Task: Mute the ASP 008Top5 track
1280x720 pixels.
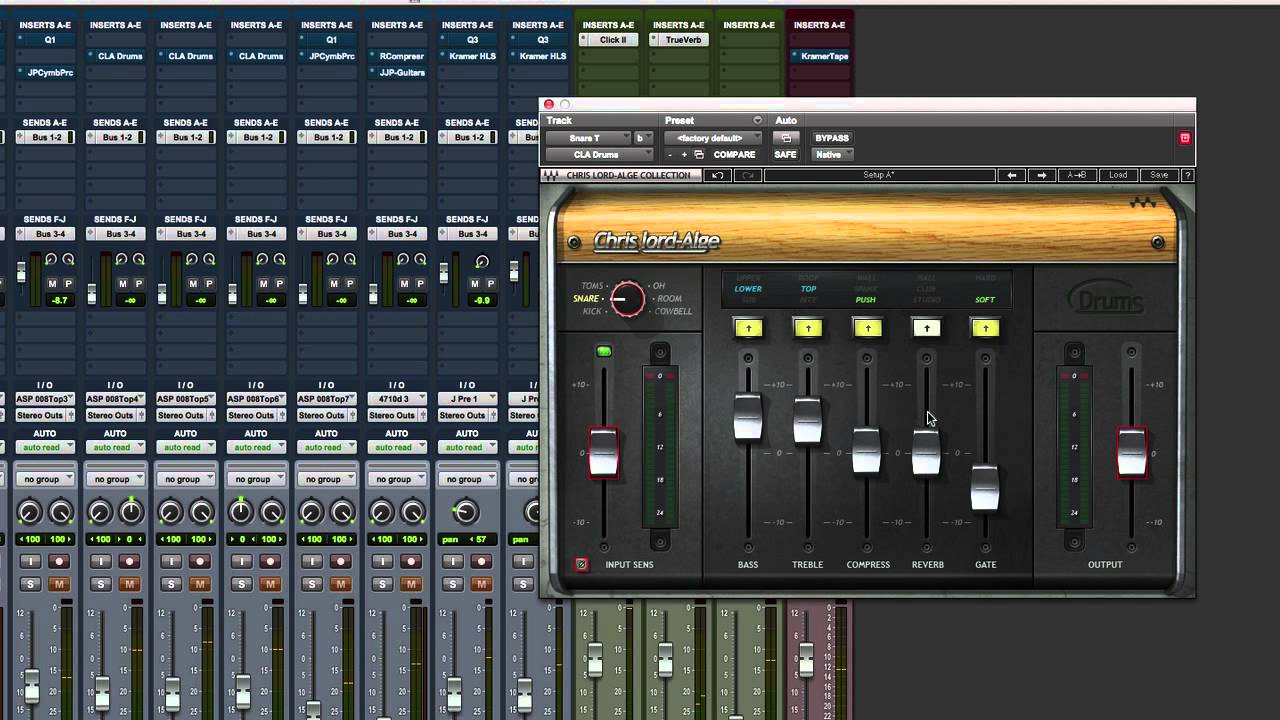Action: [200, 584]
